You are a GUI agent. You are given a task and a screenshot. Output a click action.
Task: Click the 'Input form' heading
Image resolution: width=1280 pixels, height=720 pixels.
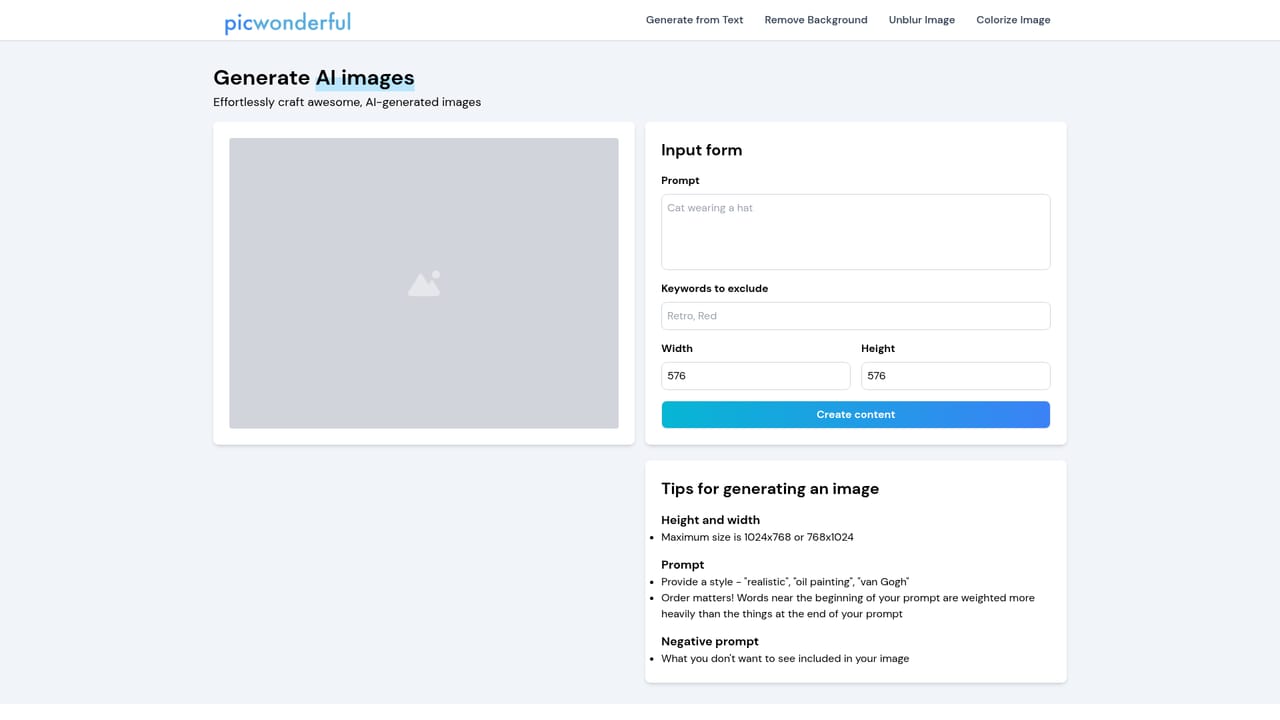(702, 150)
